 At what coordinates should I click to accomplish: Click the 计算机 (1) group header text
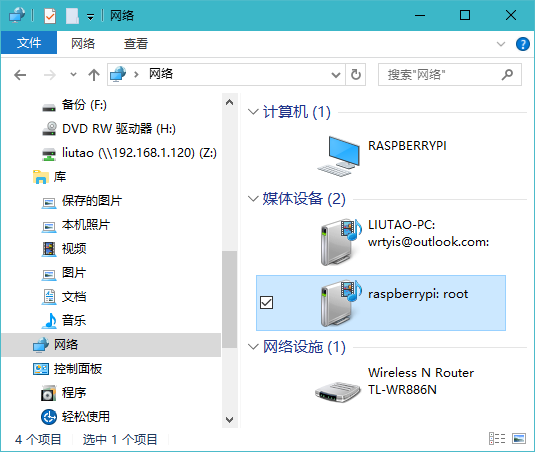pos(297,112)
